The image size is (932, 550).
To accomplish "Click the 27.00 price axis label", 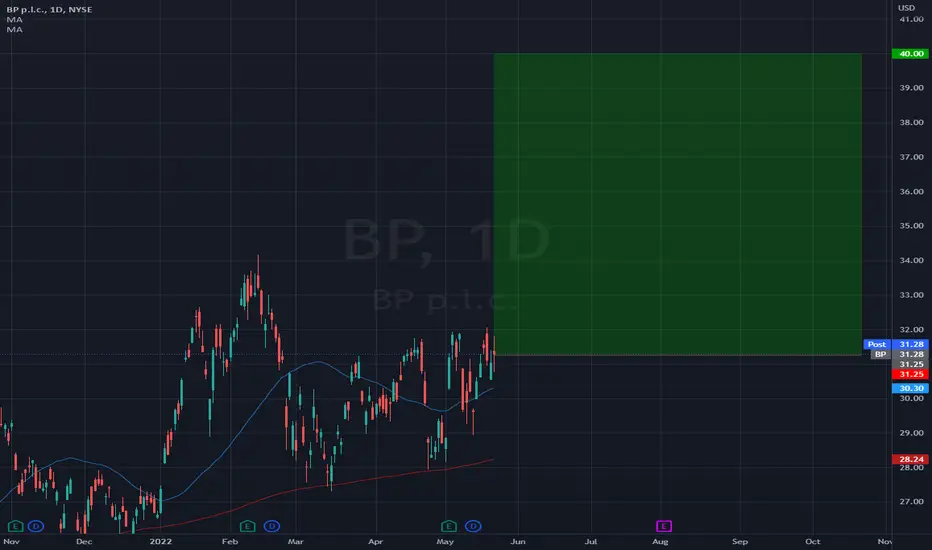I will (912, 502).
